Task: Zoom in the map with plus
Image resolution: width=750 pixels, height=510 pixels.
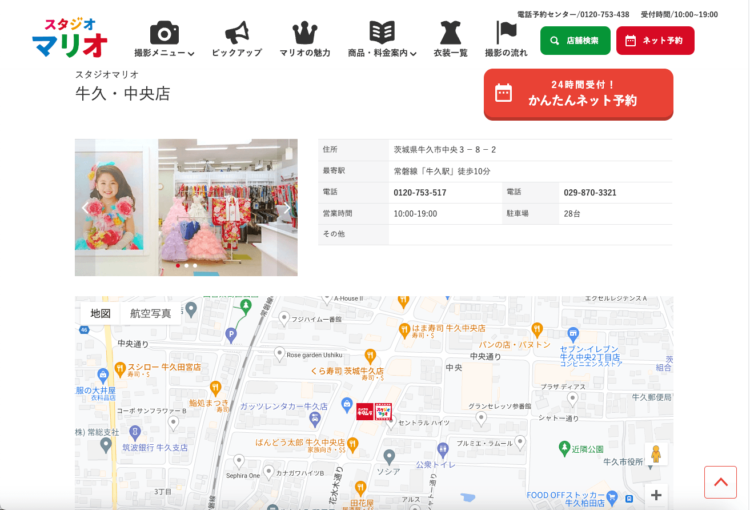Action: 656,495
